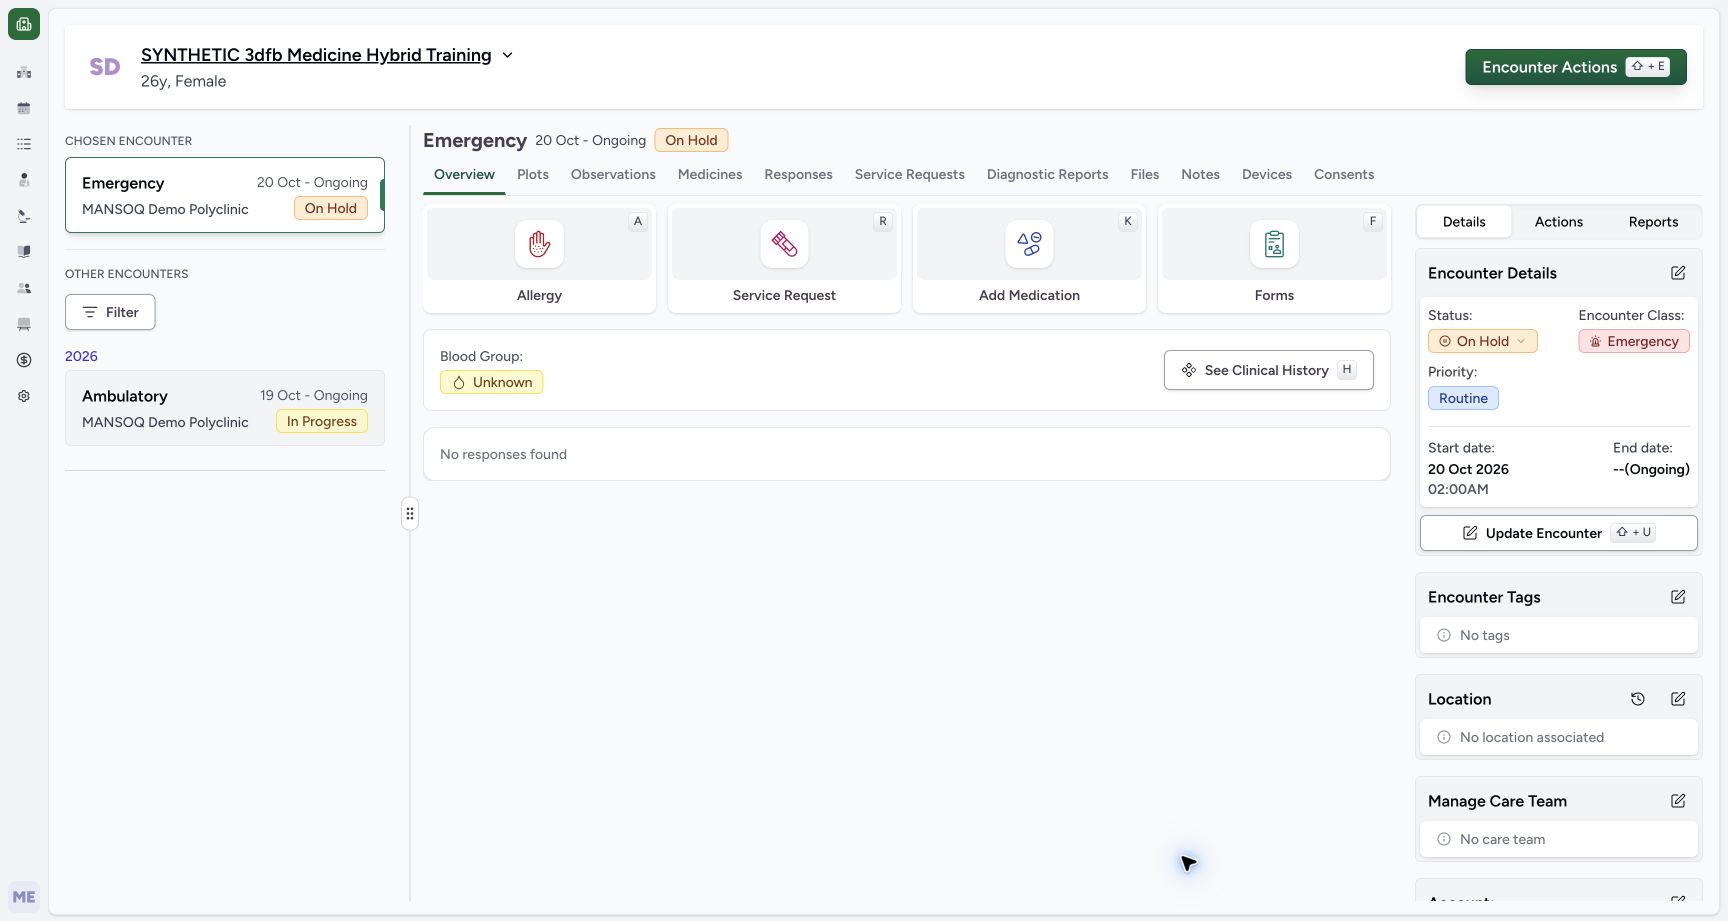Screen dimensions: 1728x921
Task: Open the patient name link
Action: pos(316,55)
